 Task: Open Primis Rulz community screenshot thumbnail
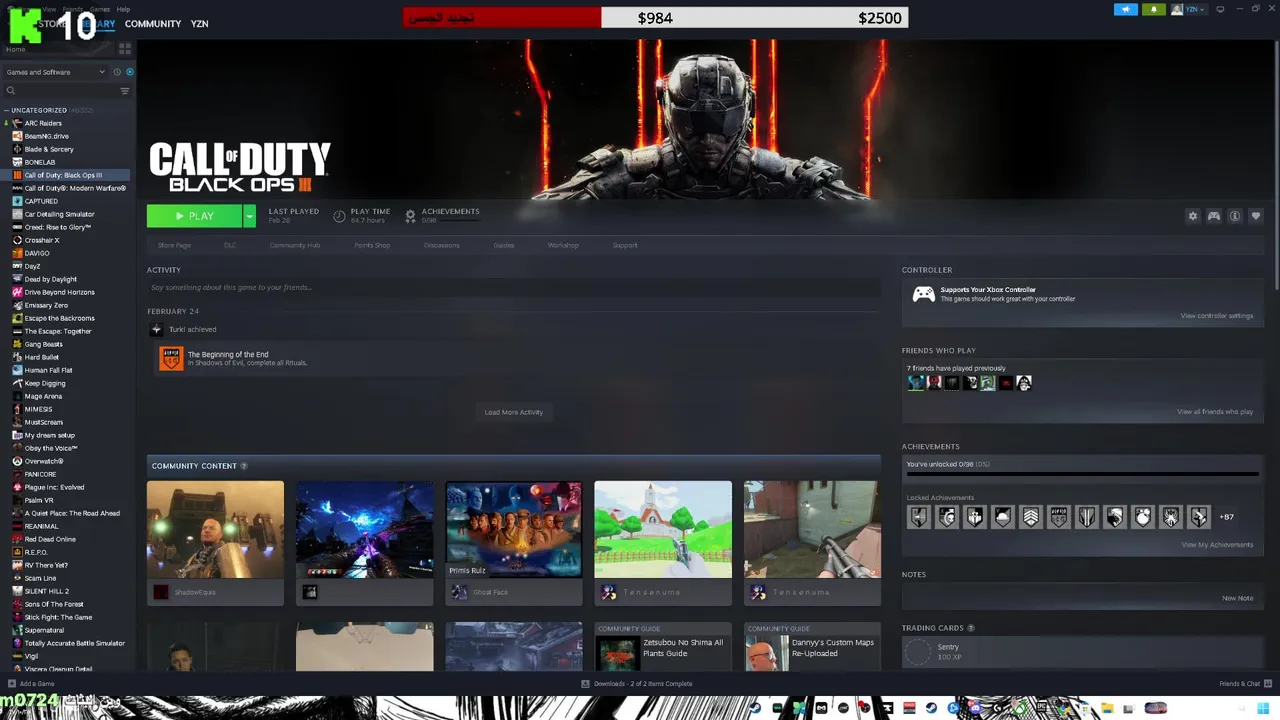(513, 529)
